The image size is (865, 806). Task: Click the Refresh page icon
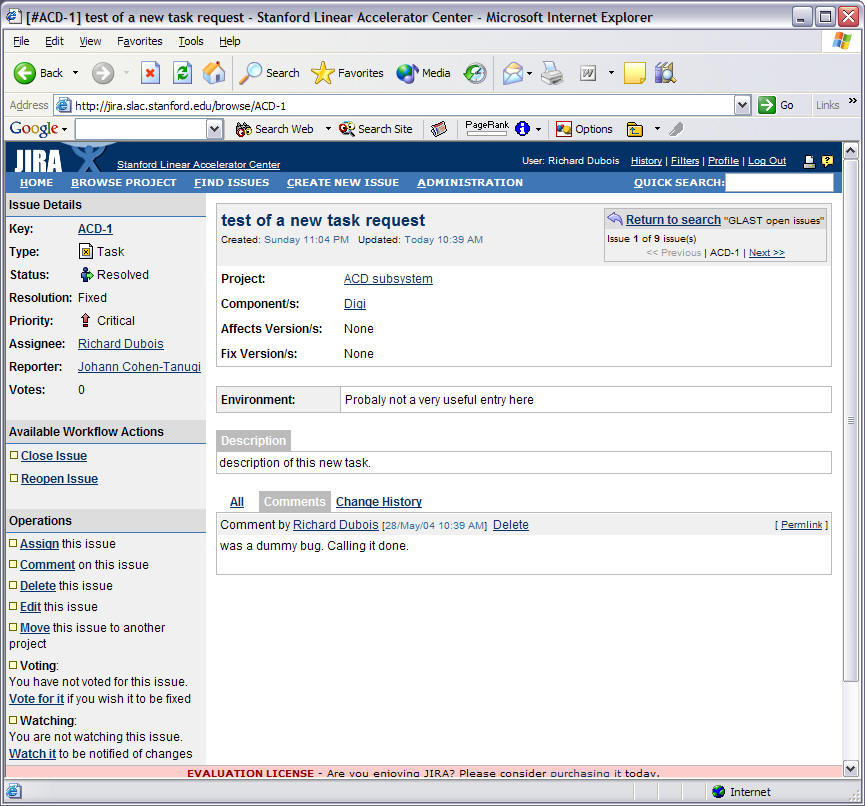pos(183,73)
